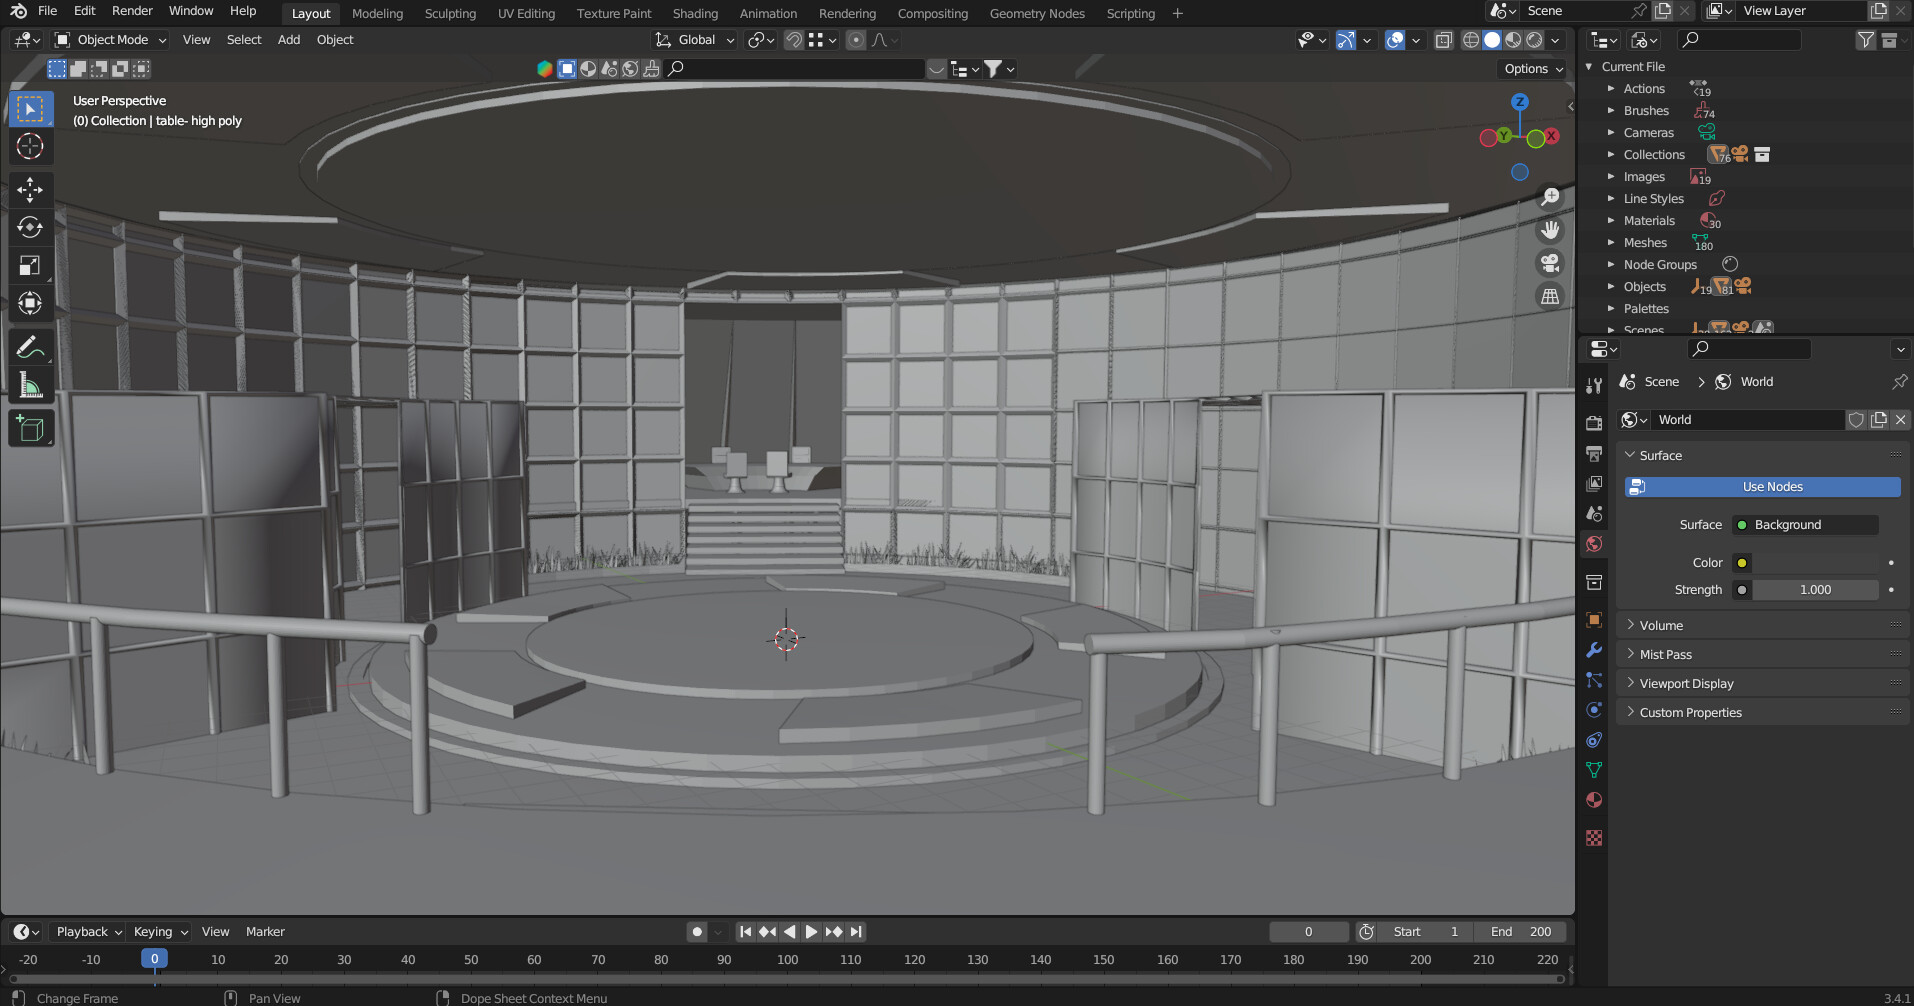Select the Rotate tool

30,227
